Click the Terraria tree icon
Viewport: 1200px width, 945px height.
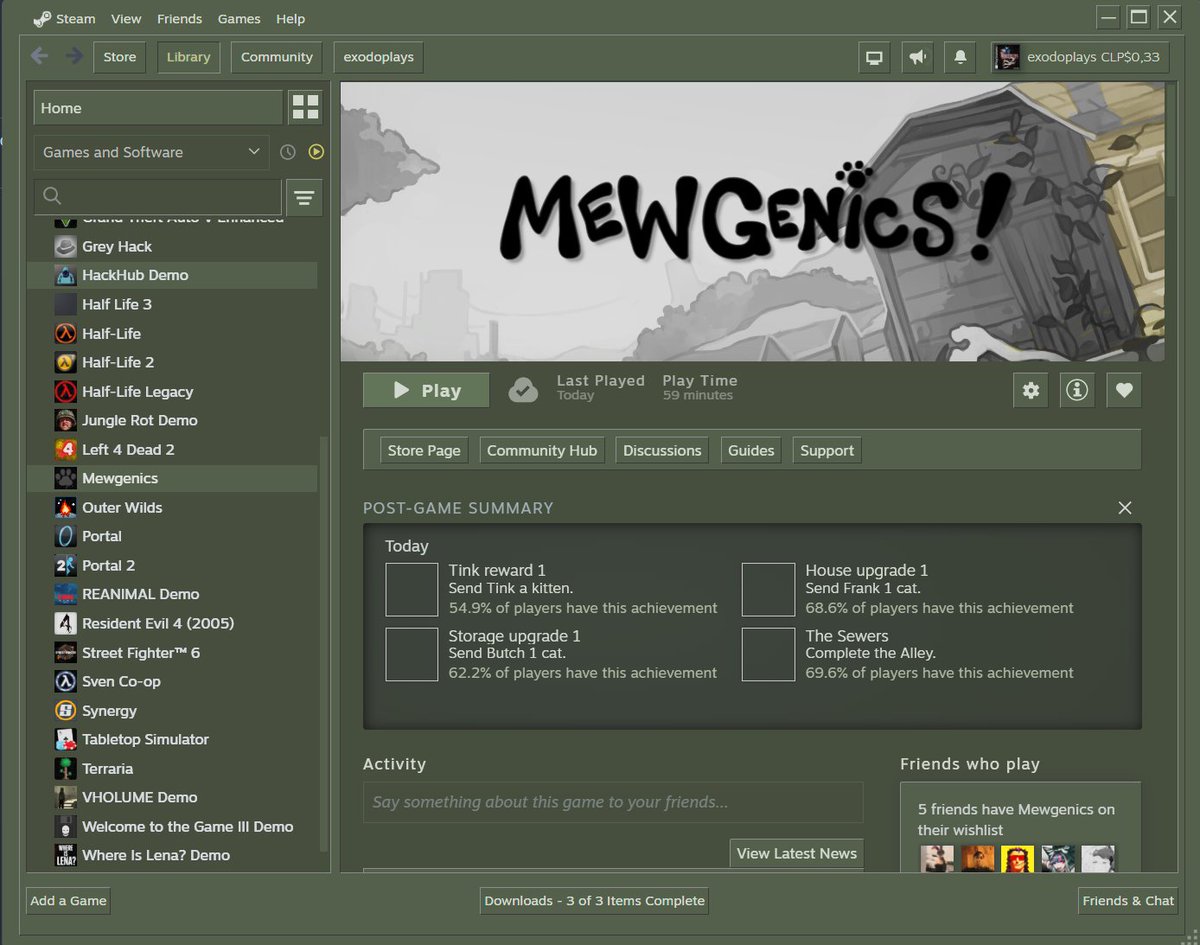click(x=65, y=768)
